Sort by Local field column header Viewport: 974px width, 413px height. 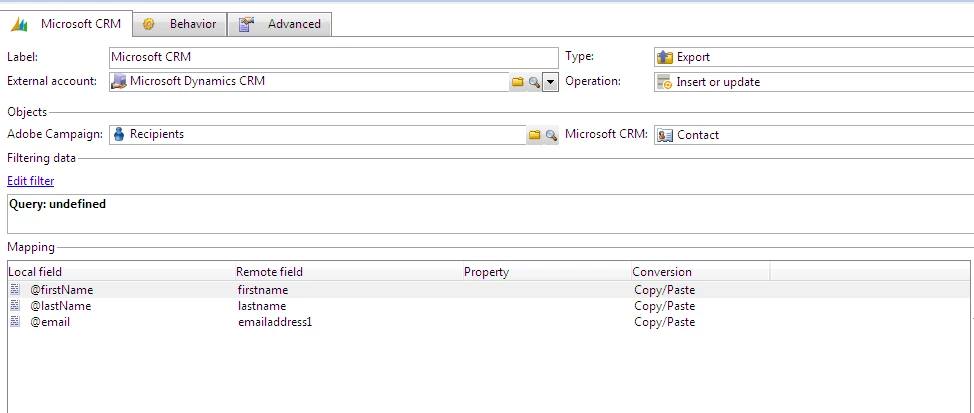point(121,272)
